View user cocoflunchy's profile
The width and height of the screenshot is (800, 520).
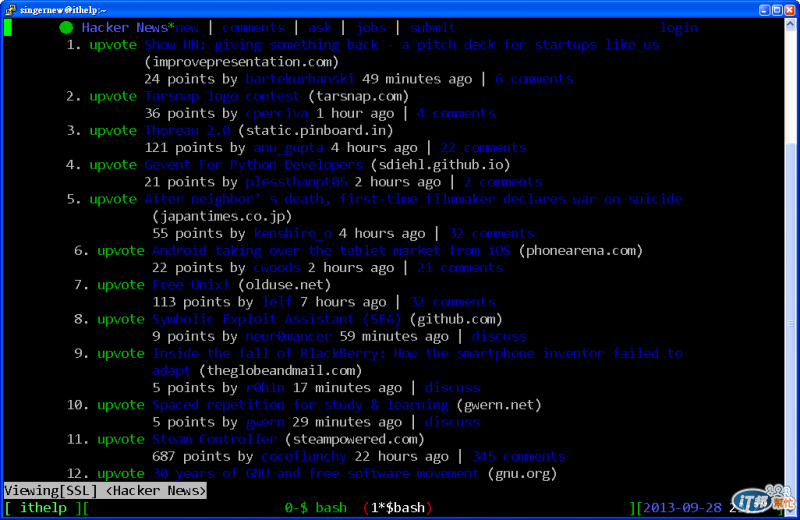coord(304,456)
